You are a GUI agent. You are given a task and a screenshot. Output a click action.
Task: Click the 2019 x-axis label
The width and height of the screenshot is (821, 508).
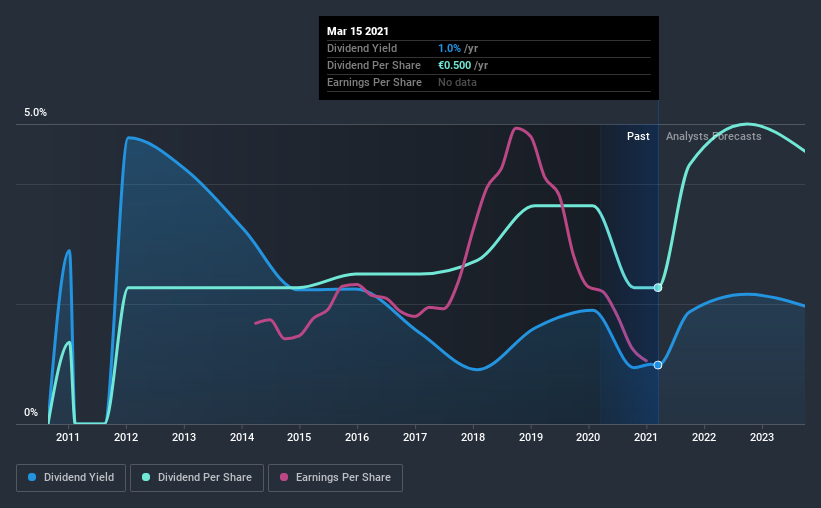coord(531,437)
